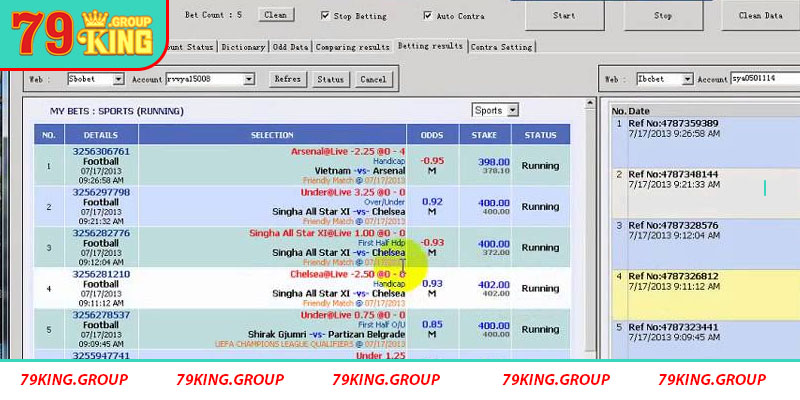Switch to the Odd Data tab
The width and height of the screenshot is (800, 400).
click(290, 46)
